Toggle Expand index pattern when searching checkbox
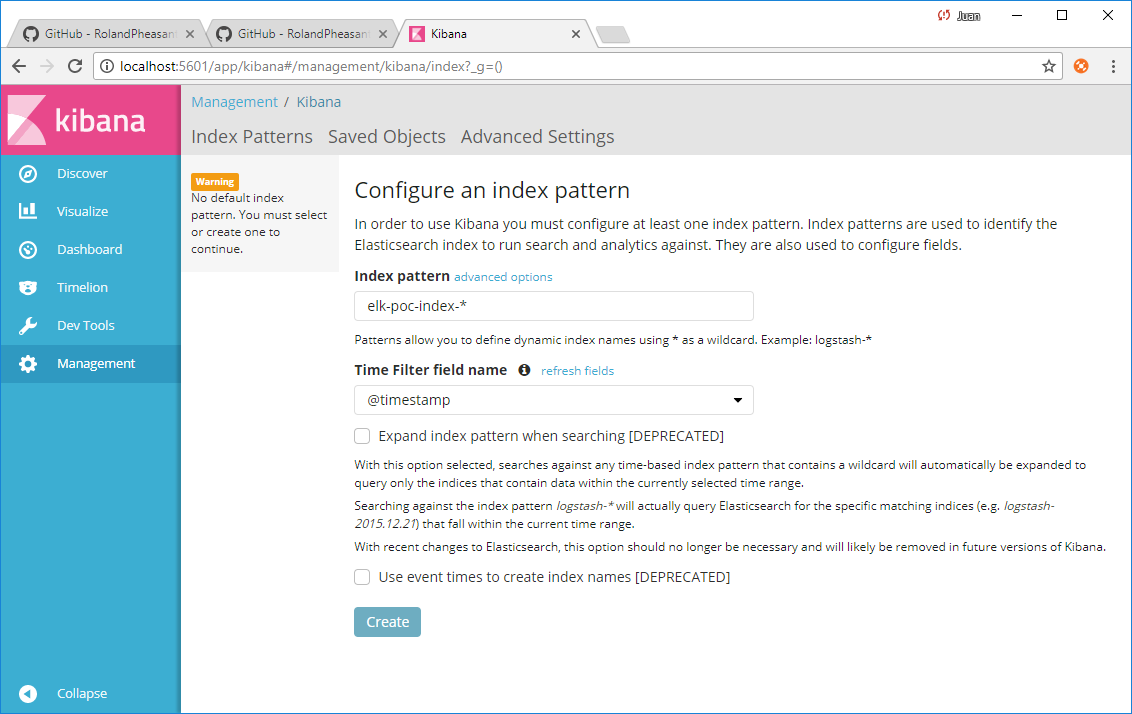Image resolution: width=1132 pixels, height=714 pixels. point(362,436)
